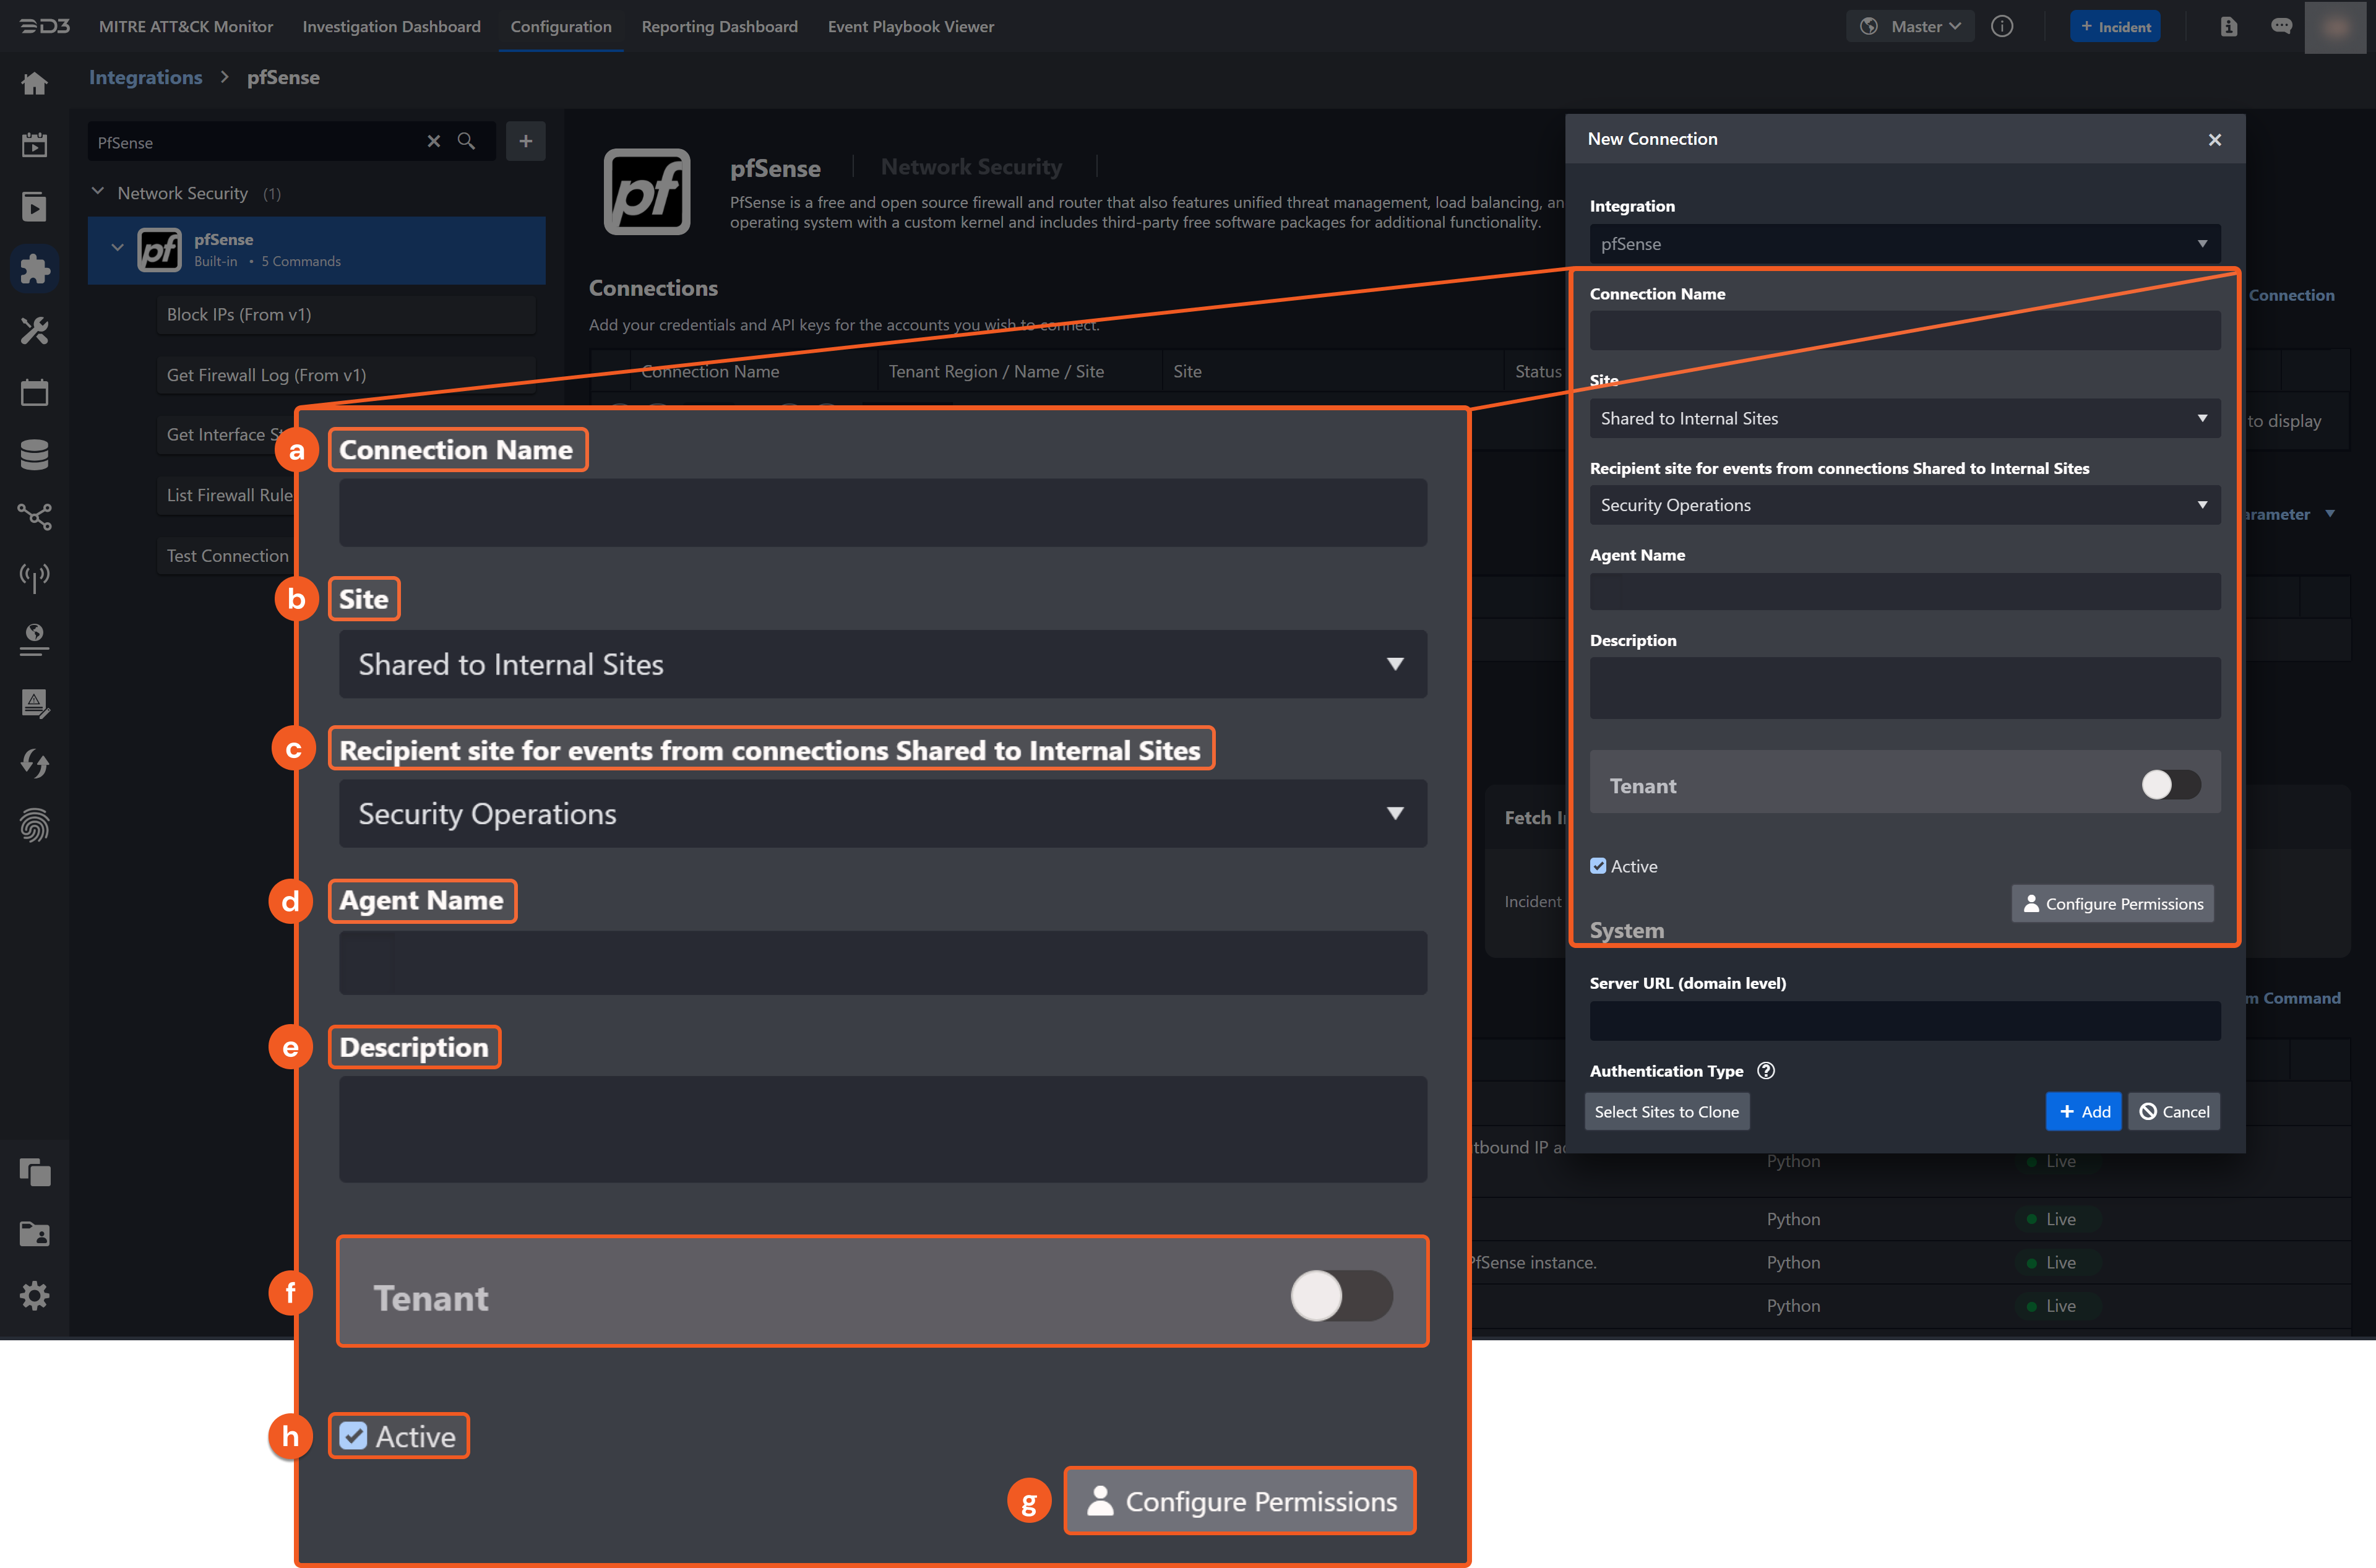Collapse the Network Security tree group

pyautogui.click(x=98, y=192)
